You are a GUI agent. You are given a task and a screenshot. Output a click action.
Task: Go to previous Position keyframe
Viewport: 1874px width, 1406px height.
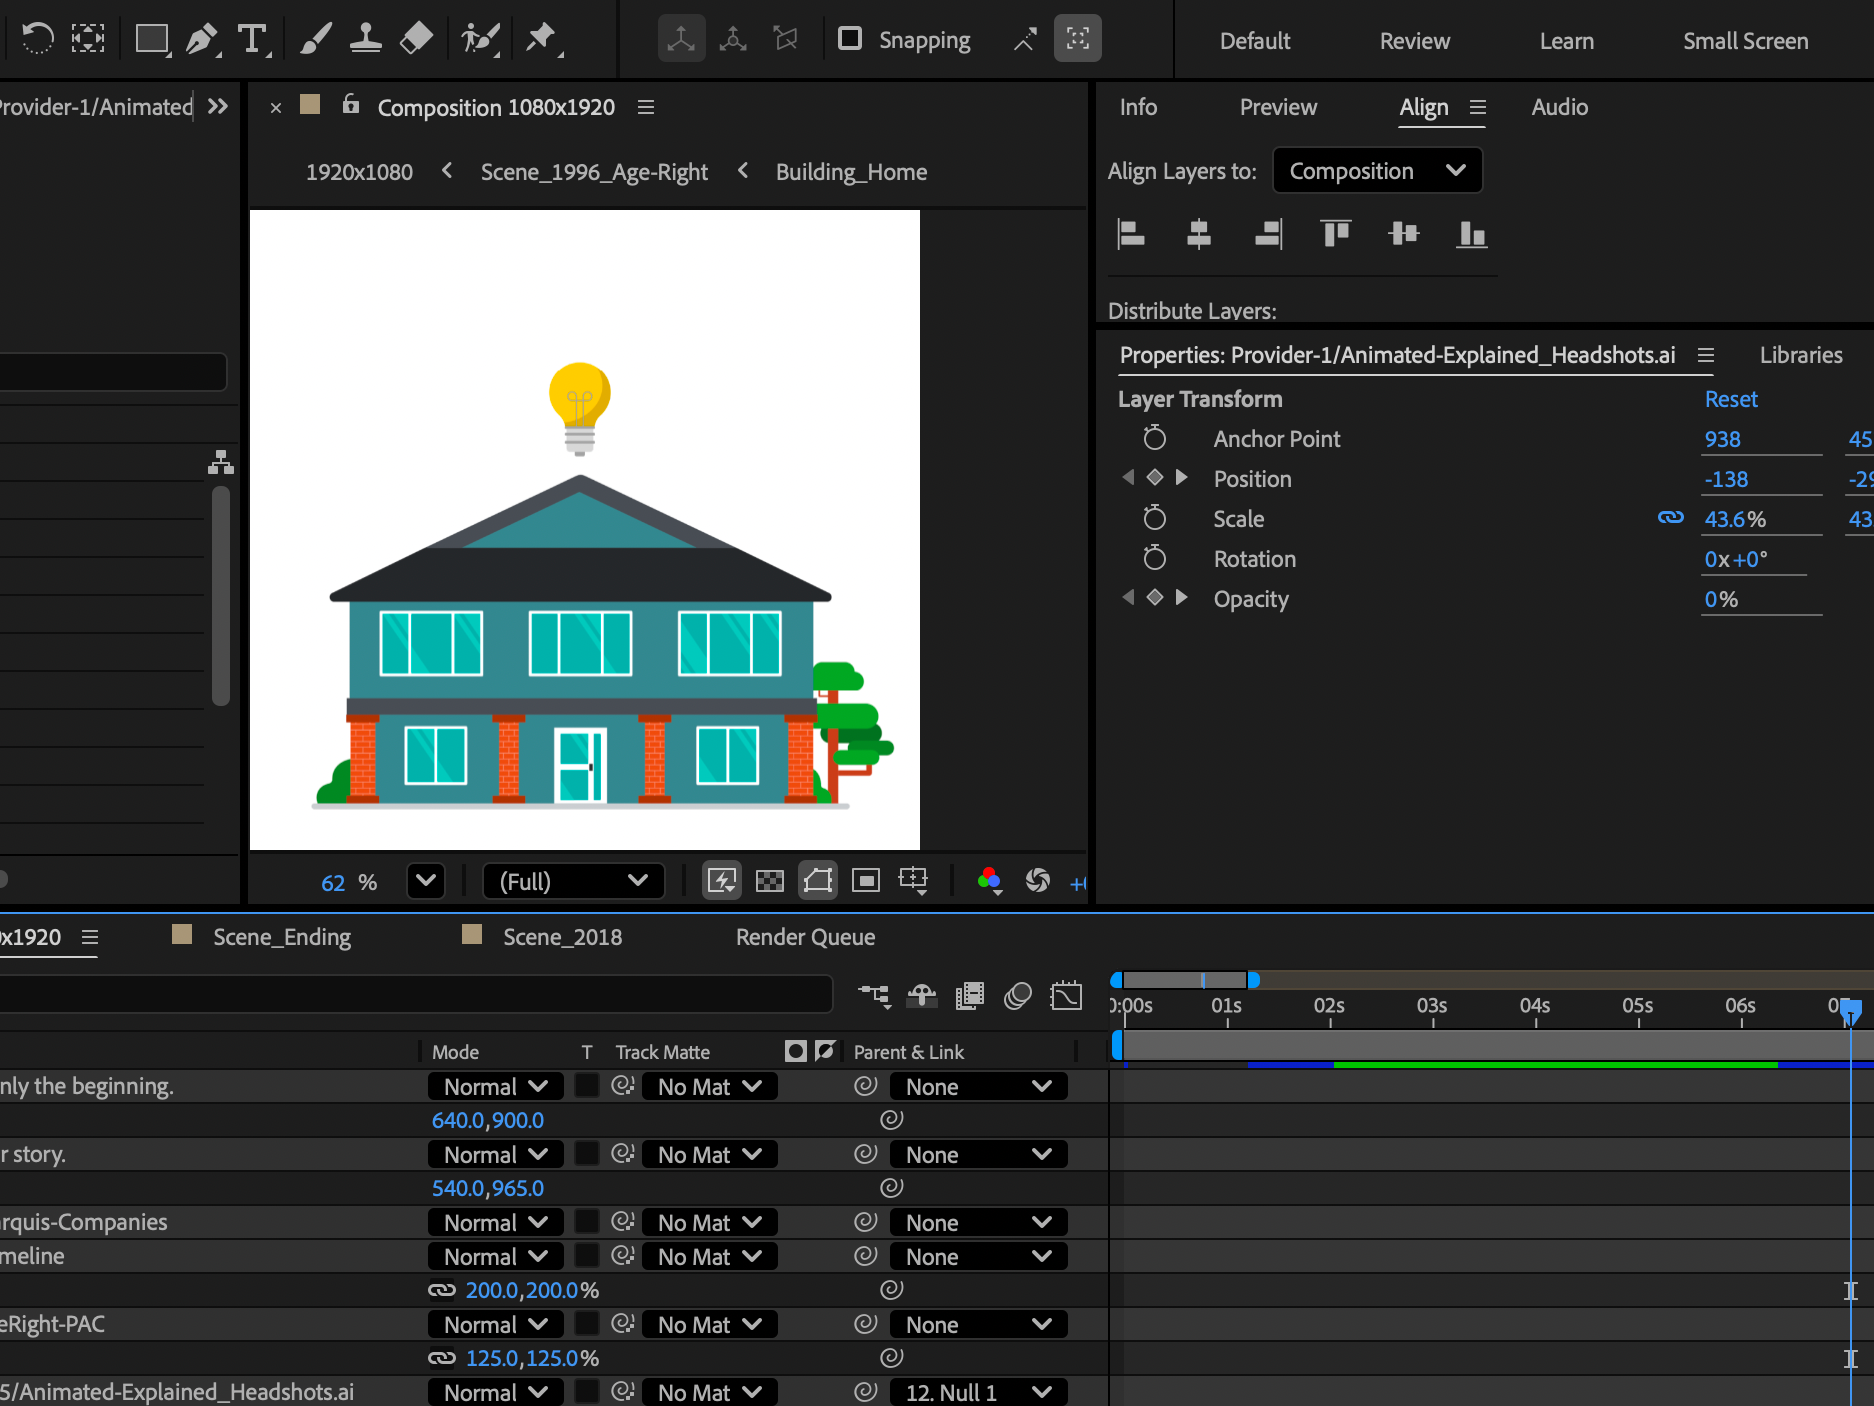pos(1129,477)
